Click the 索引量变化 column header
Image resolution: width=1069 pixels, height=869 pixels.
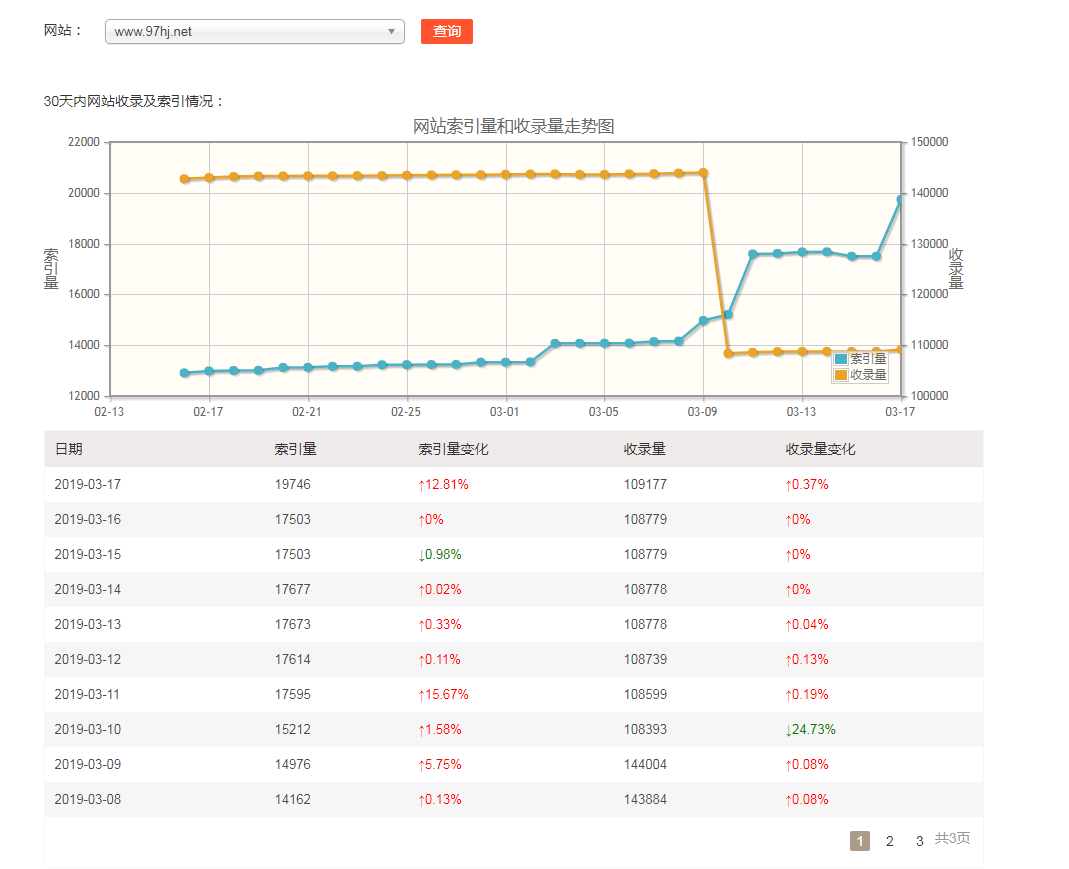tap(453, 449)
